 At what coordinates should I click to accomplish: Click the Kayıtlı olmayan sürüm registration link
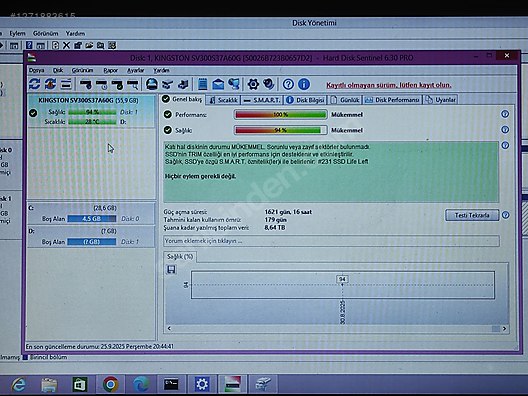389,85
